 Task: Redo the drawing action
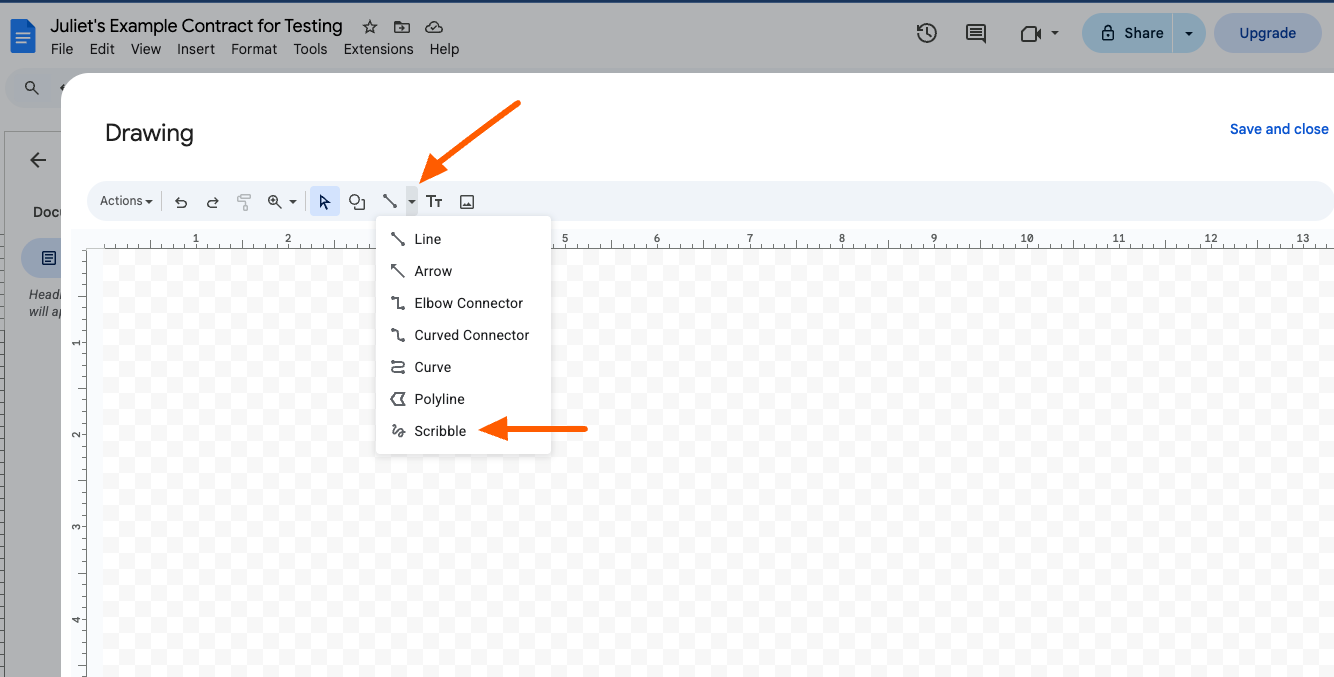click(x=212, y=201)
